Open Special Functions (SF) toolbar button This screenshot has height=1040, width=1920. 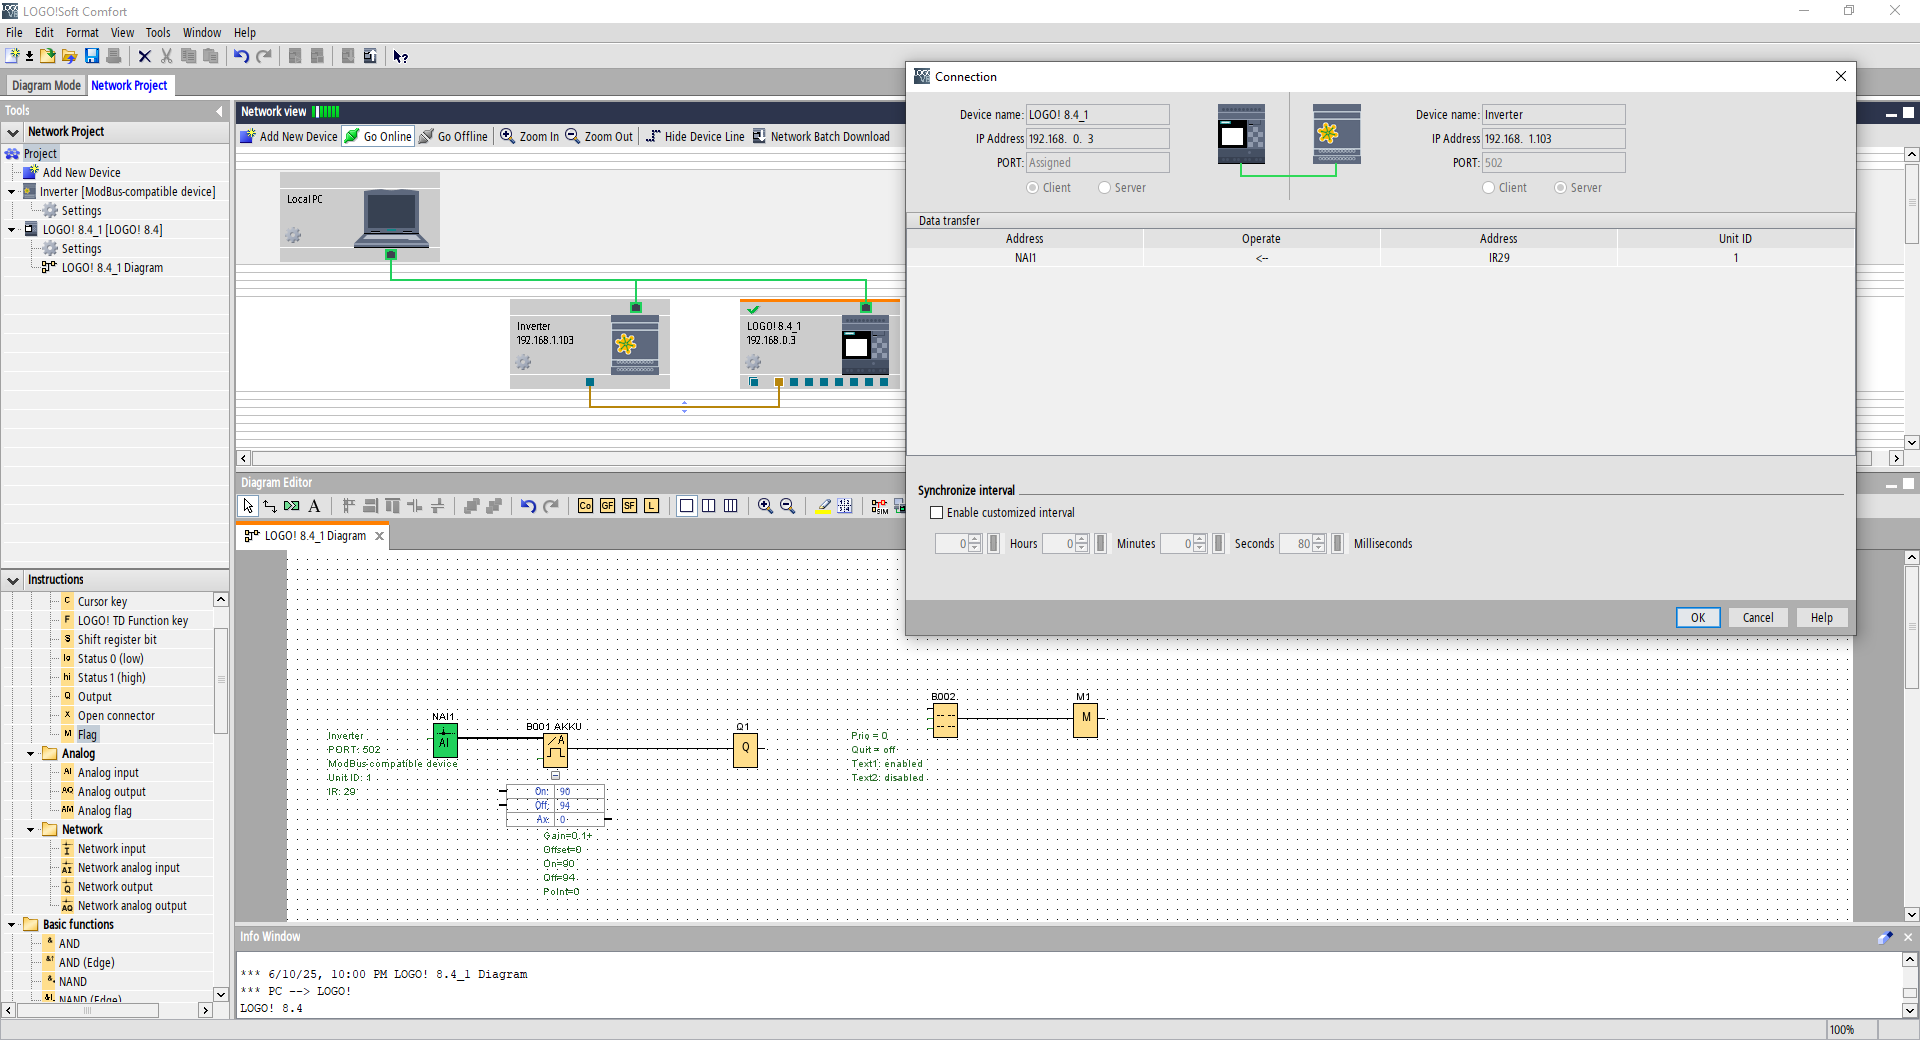(629, 506)
